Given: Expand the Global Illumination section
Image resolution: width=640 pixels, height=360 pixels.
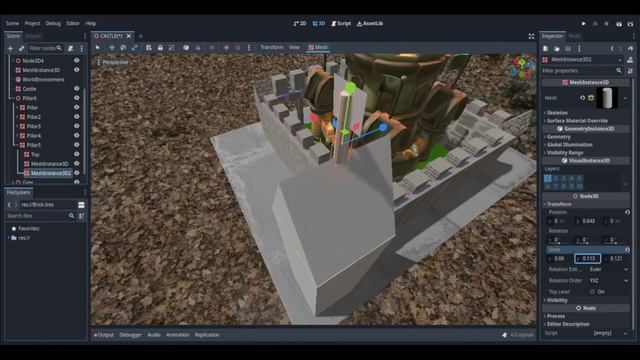Looking at the screenshot, I should 569,144.
